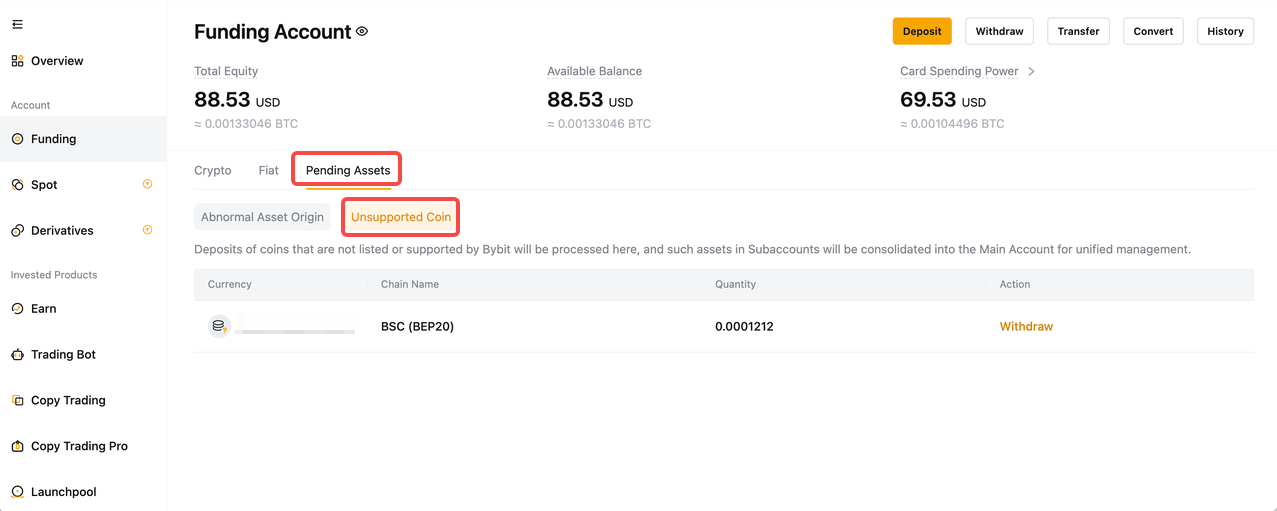Click the Spot icon in sidebar
The height and width of the screenshot is (511, 1277).
click(17, 185)
